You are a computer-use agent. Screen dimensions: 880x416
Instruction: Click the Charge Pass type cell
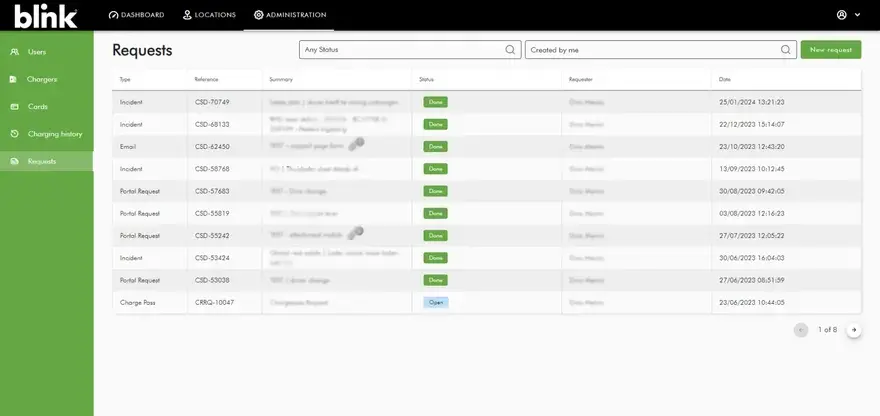click(138, 303)
